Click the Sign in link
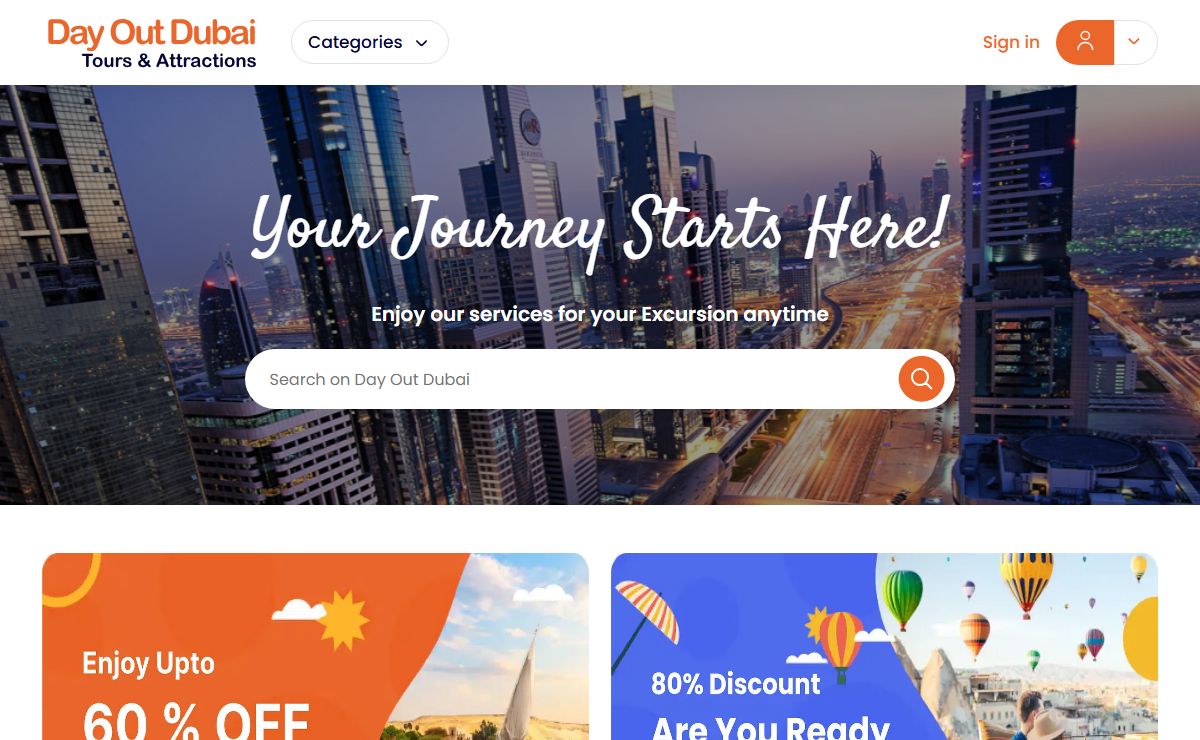Viewport: 1200px width, 740px height. click(x=1010, y=42)
